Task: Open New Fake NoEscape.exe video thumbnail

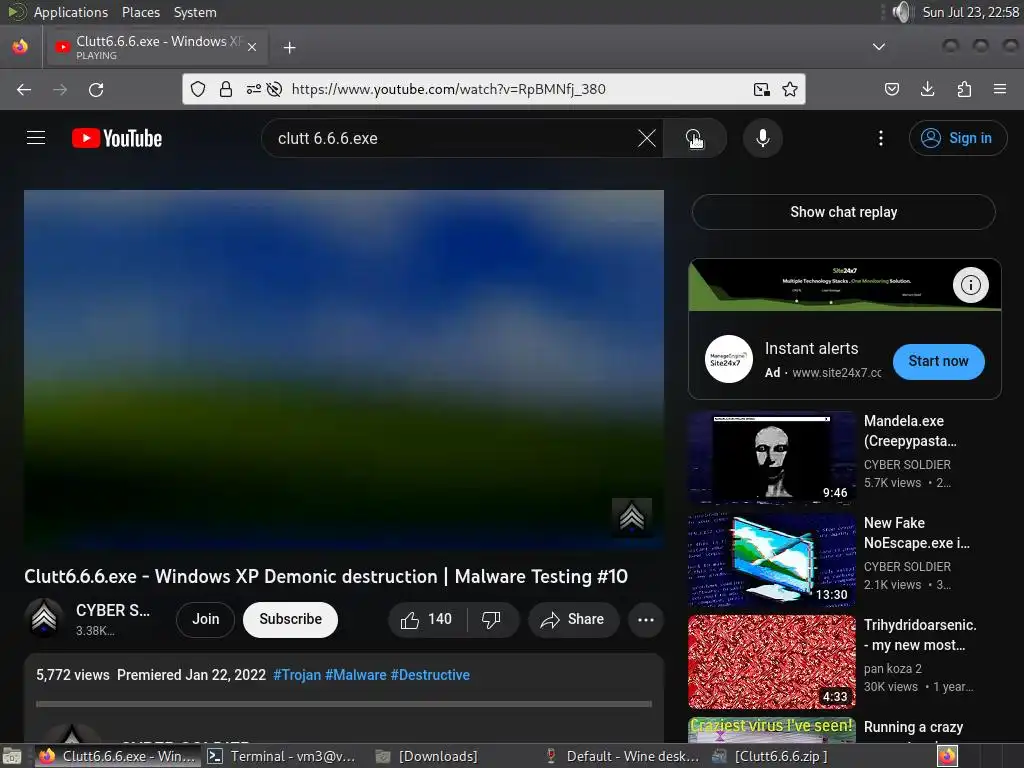Action: coord(772,559)
